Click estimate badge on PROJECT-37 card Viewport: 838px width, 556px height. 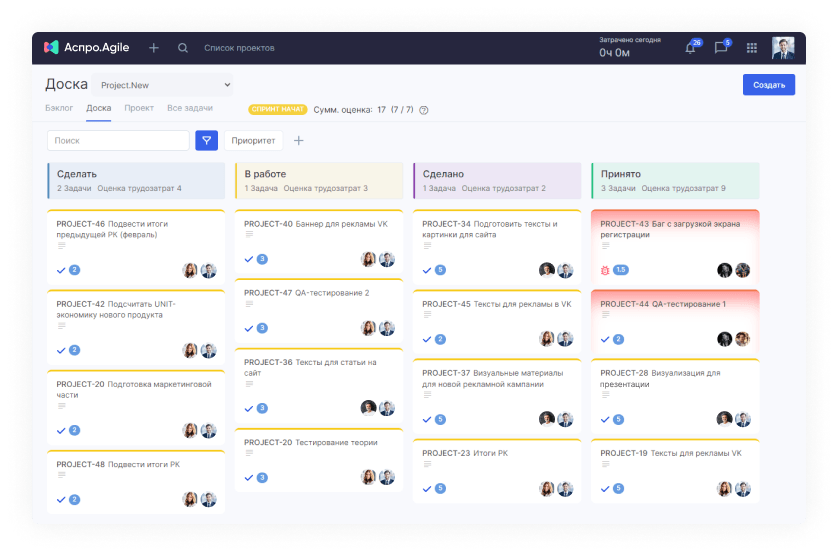point(440,420)
